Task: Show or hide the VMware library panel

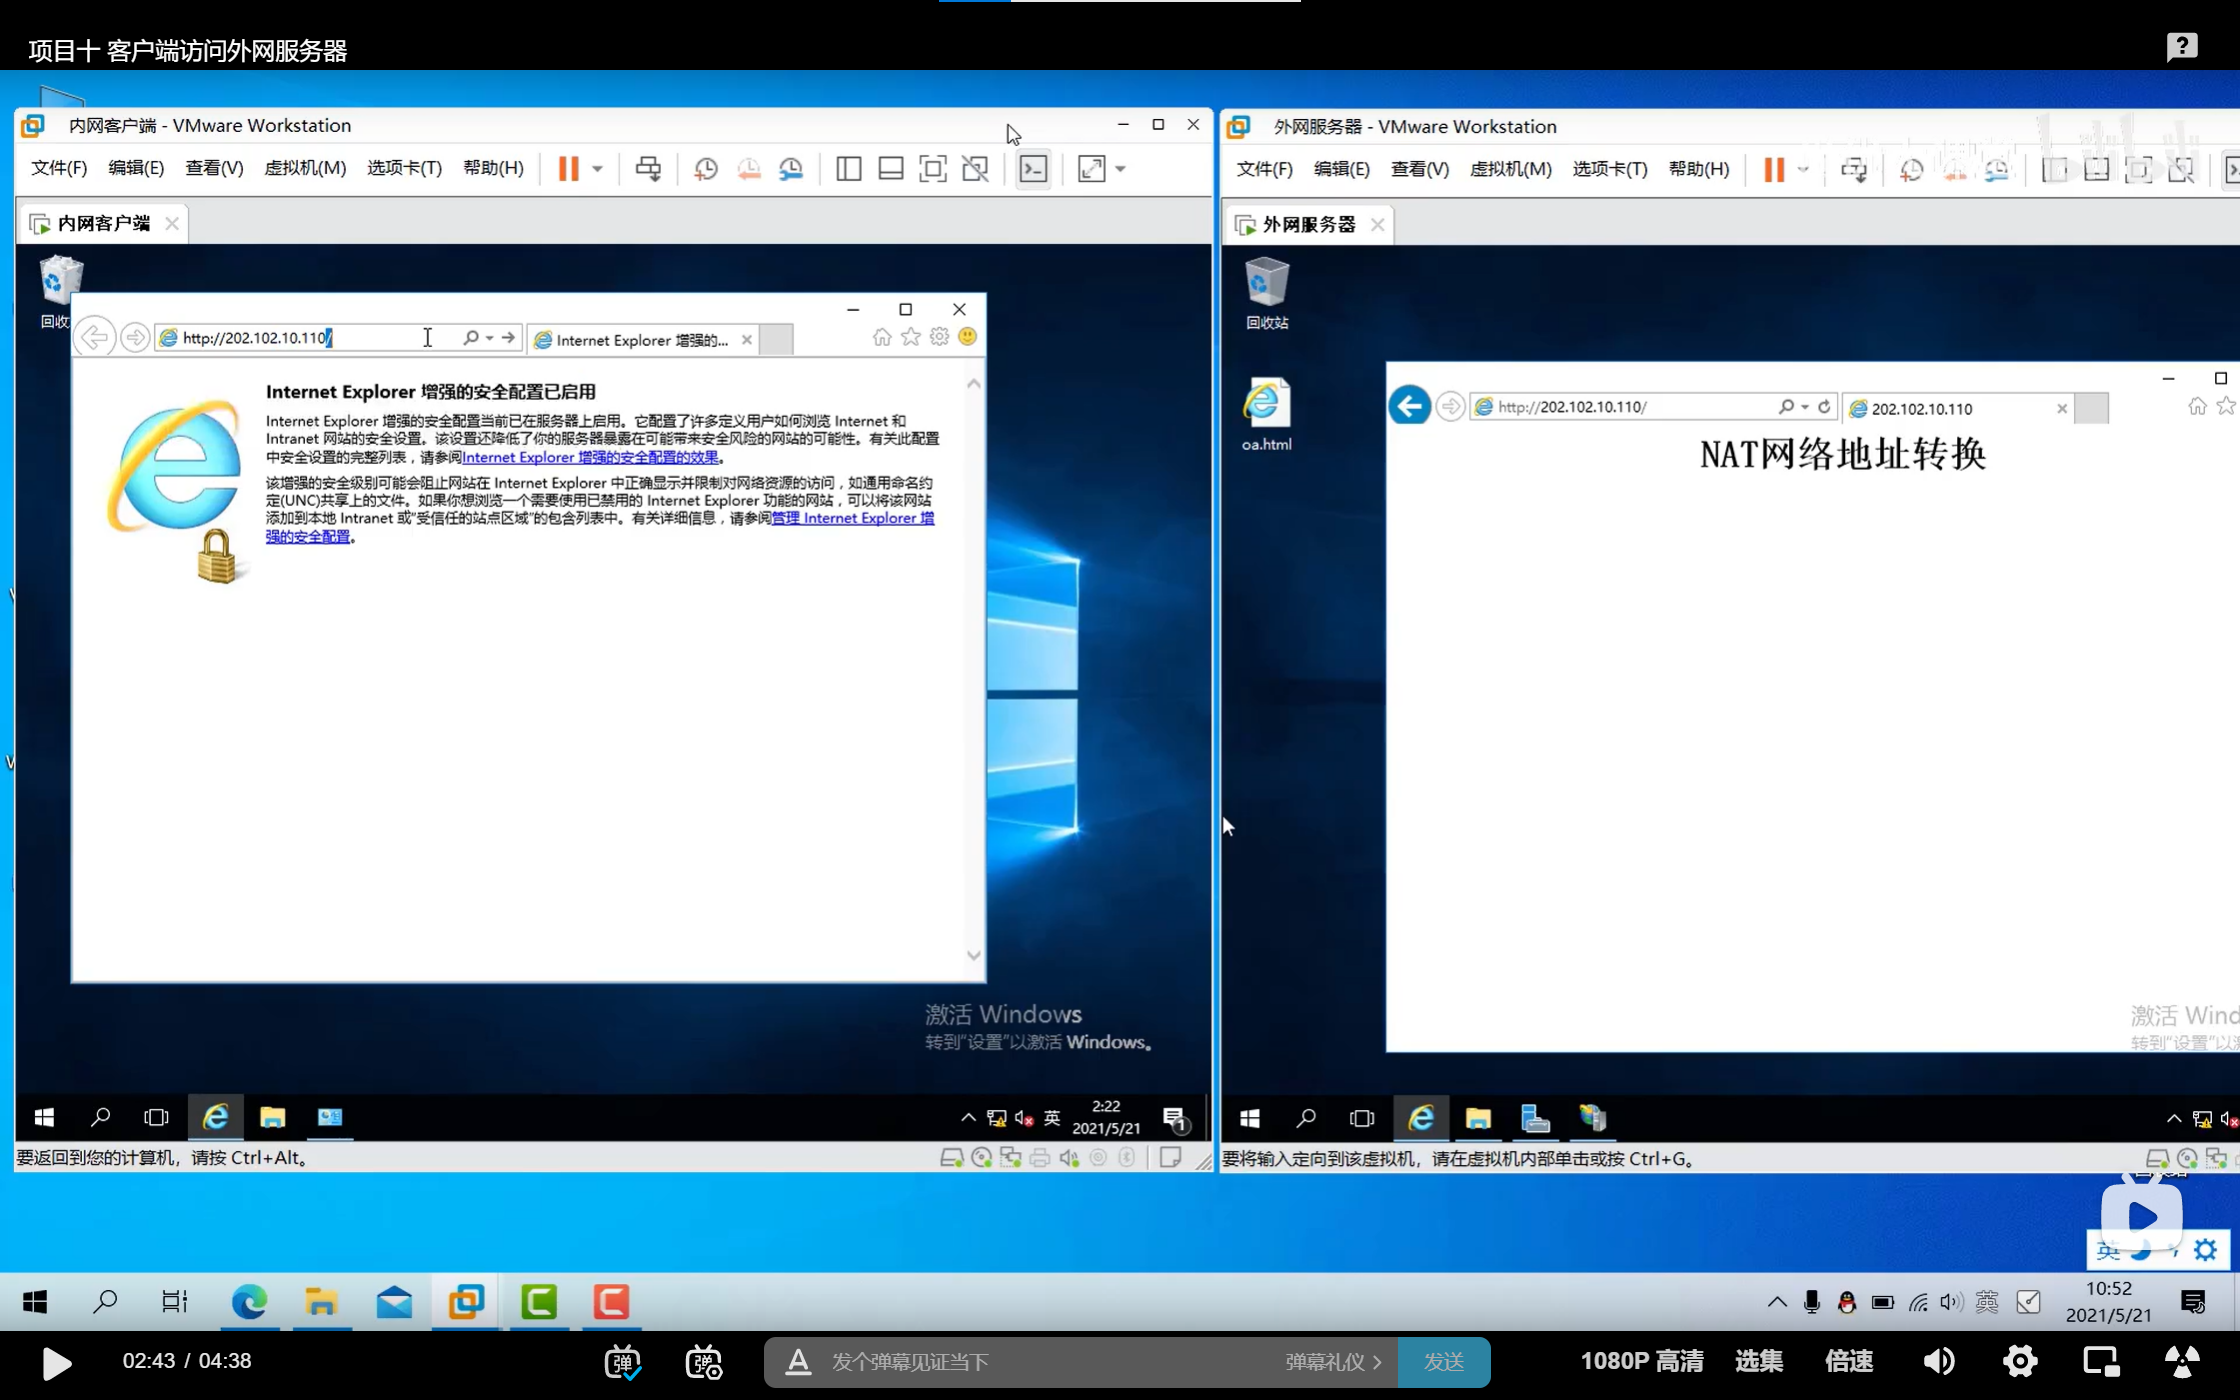Action: coord(848,168)
